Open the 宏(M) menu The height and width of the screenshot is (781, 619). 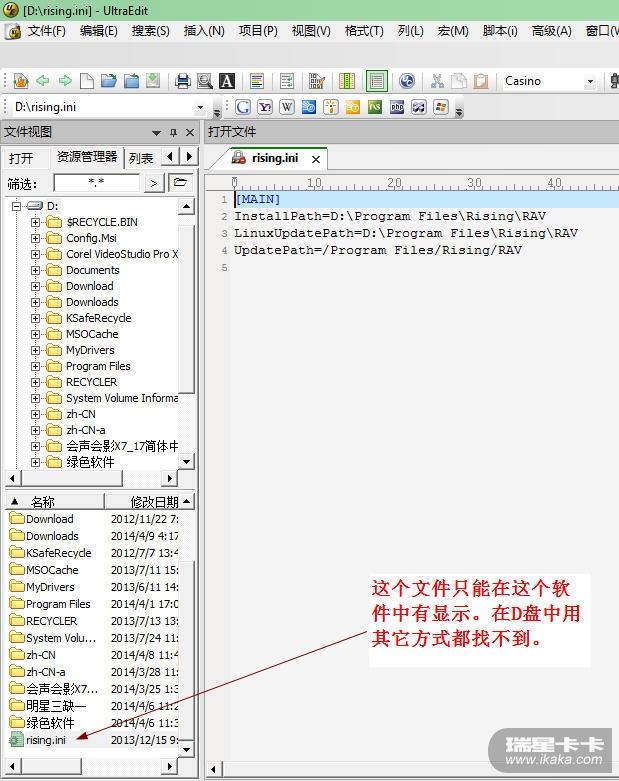pyautogui.click(x=453, y=31)
